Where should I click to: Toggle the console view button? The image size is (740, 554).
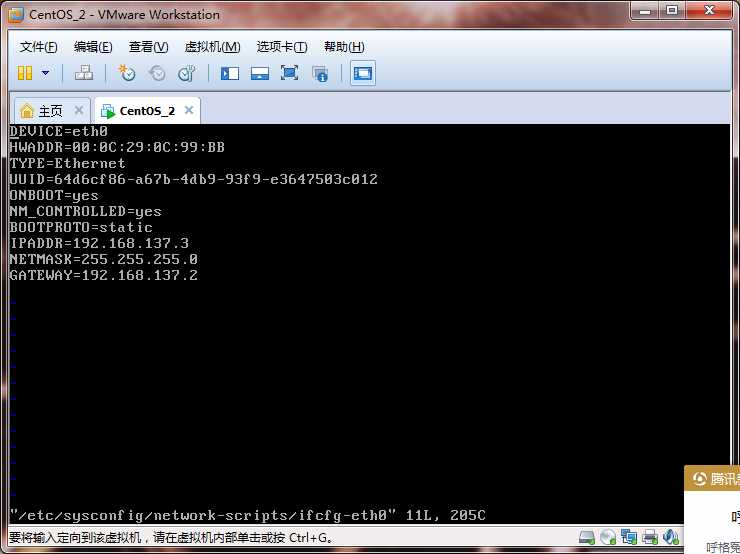[363, 73]
